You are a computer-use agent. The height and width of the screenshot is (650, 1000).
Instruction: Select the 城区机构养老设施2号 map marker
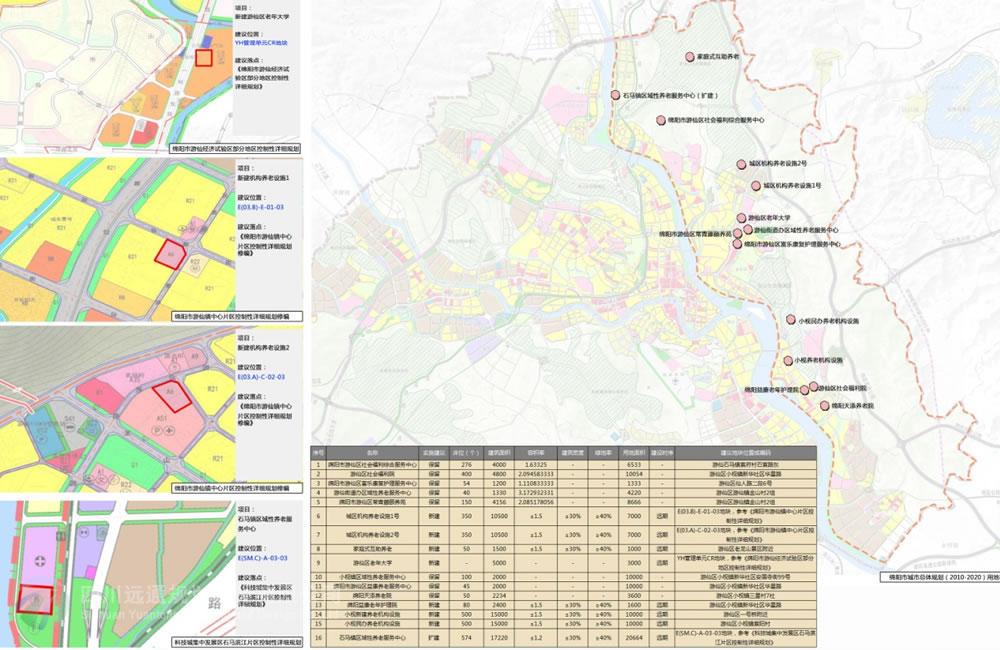point(742,162)
